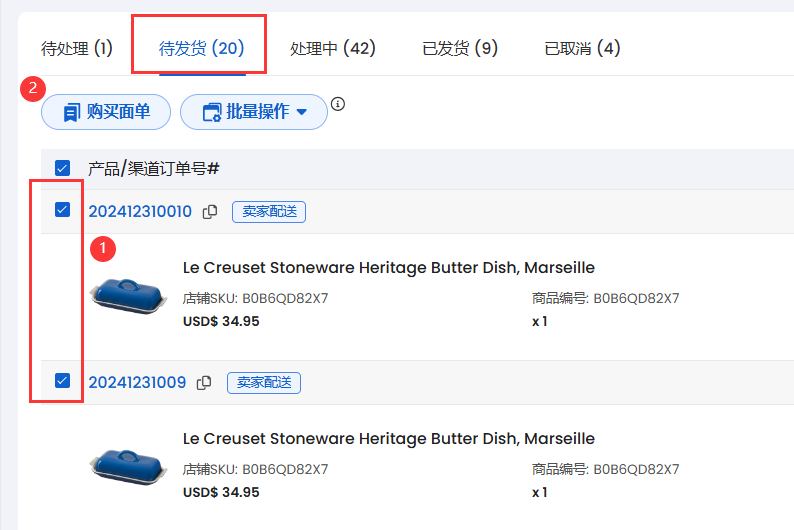The width and height of the screenshot is (794, 530).
Task: Uncheck order 202412310010 checkbox
Action: (62, 209)
